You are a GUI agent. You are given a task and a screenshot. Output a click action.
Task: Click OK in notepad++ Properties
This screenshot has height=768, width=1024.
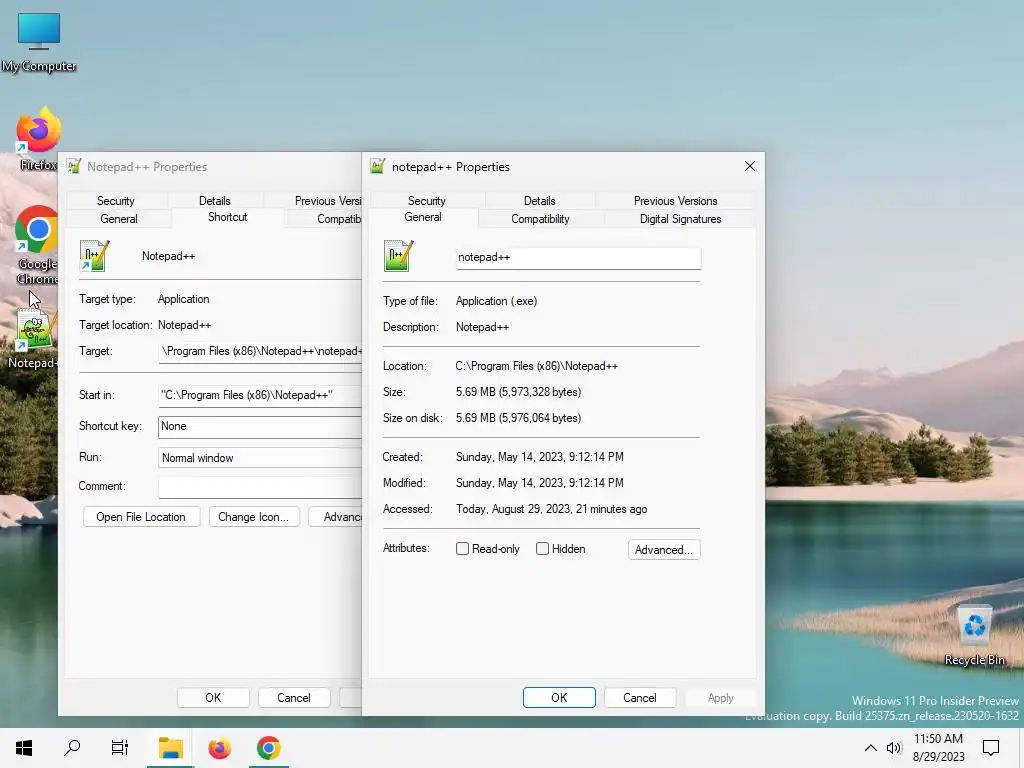click(x=559, y=697)
